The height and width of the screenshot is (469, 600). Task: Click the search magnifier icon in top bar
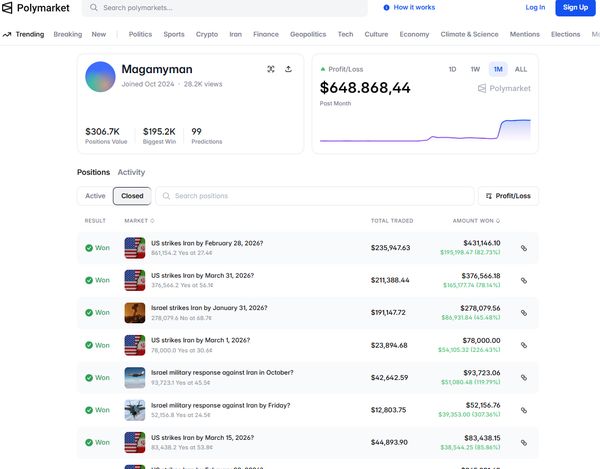tap(93, 8)
